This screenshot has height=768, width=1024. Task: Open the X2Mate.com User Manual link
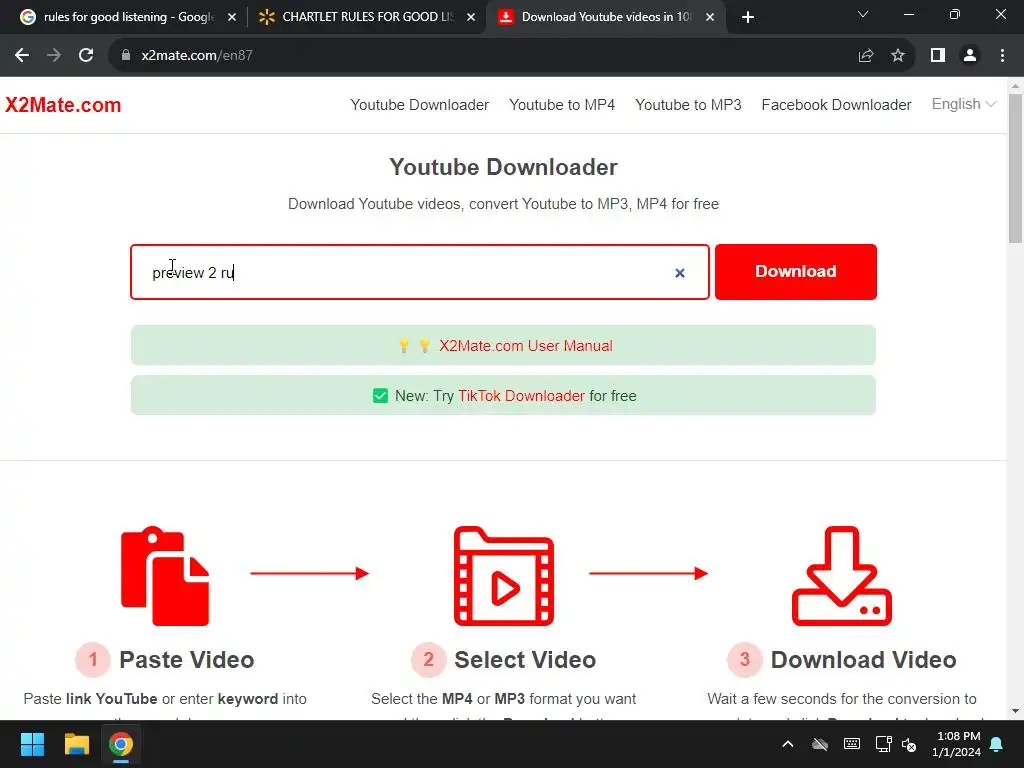(526, 345)
